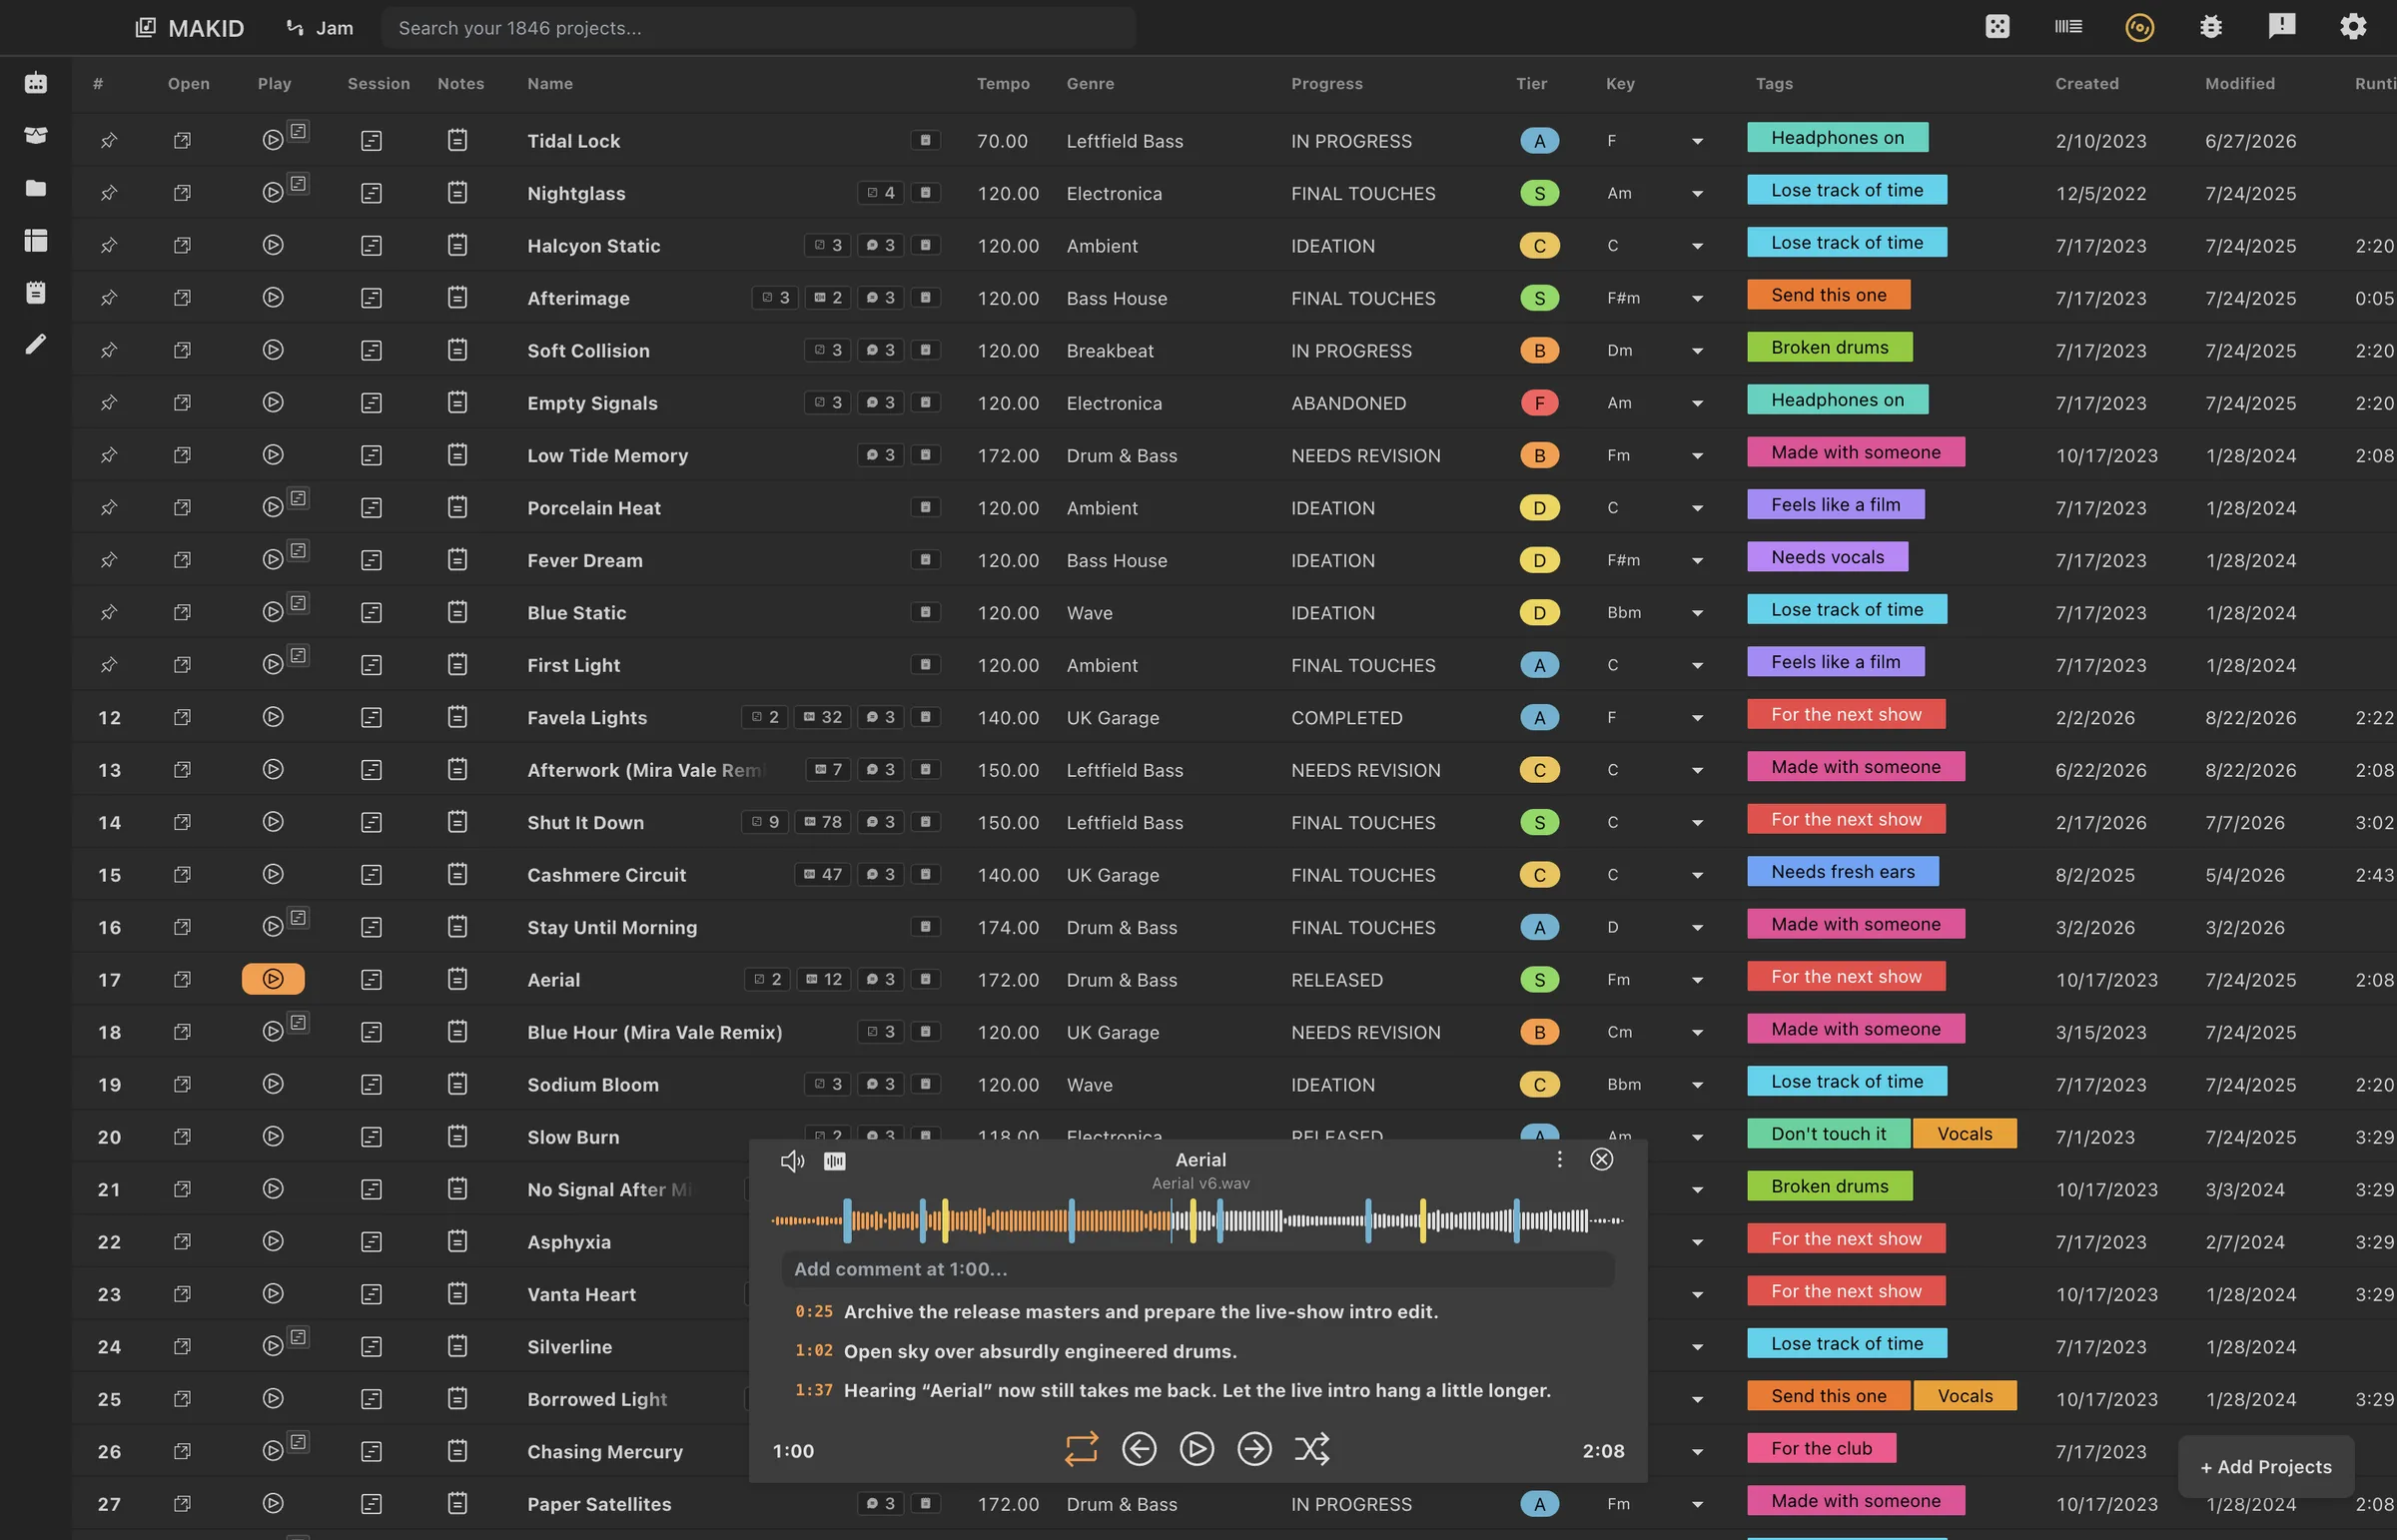
Task: Click the pin icon for Tidal Lock
Action: (x=109, y=141)
